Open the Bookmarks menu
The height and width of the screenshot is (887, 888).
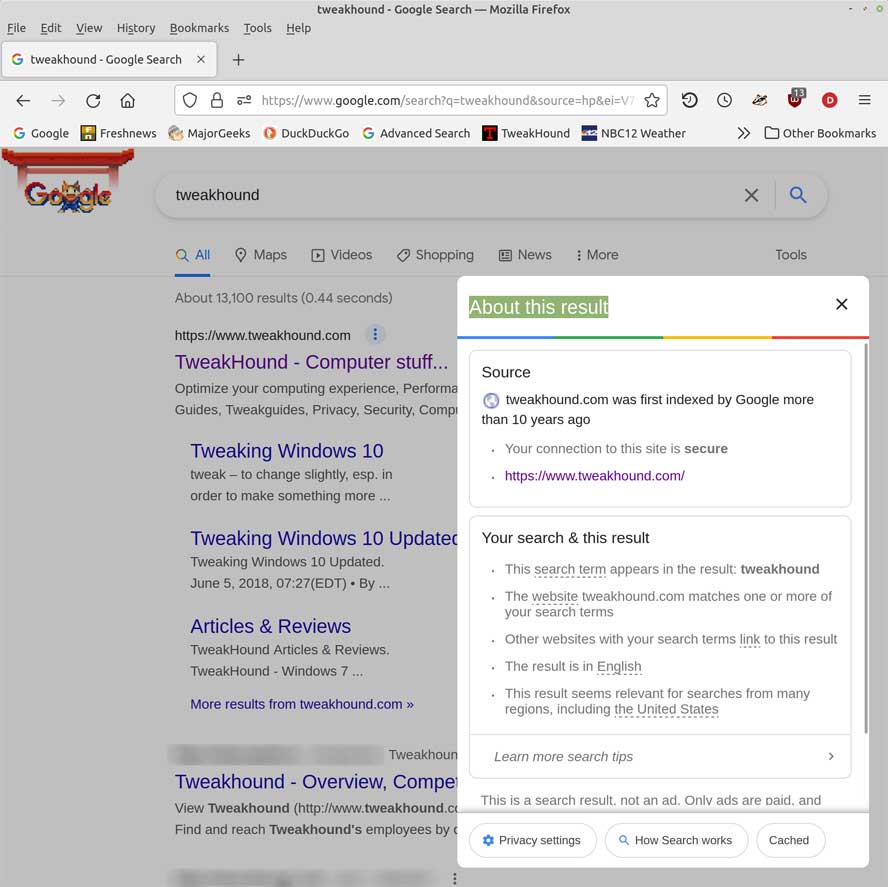click(x=199, y=28)
